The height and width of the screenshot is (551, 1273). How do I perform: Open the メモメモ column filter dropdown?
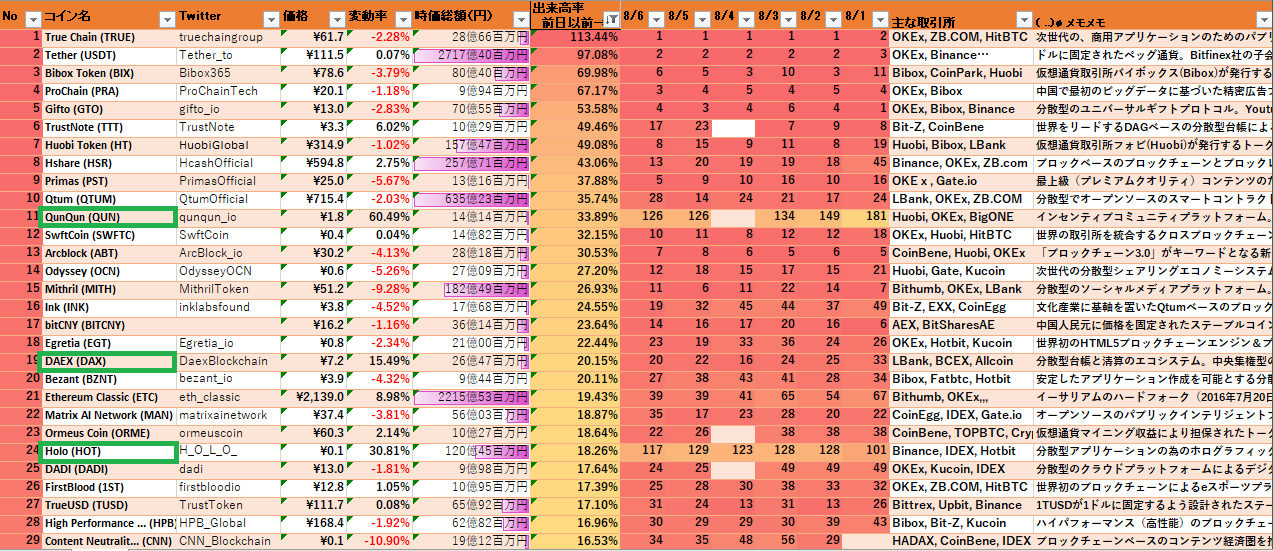click(x=1263, y=20)
